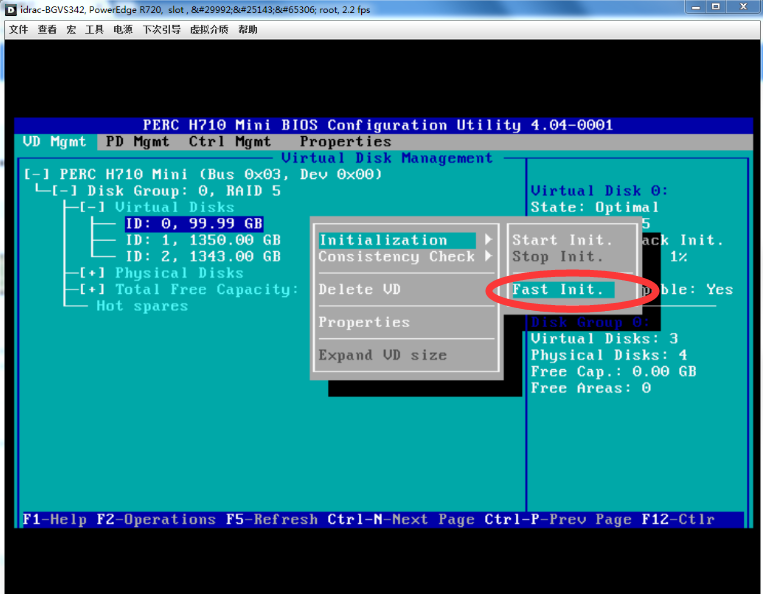Open the 帮助 menu
This screenshot has height=594, width=763.
point(248,30)
